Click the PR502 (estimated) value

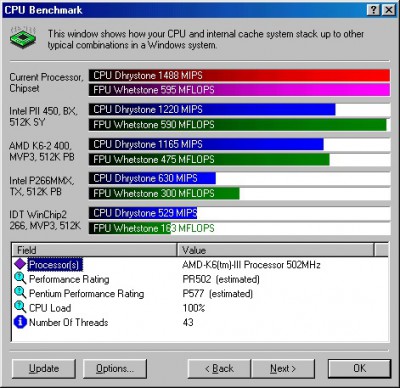click(x=221, y=279)
